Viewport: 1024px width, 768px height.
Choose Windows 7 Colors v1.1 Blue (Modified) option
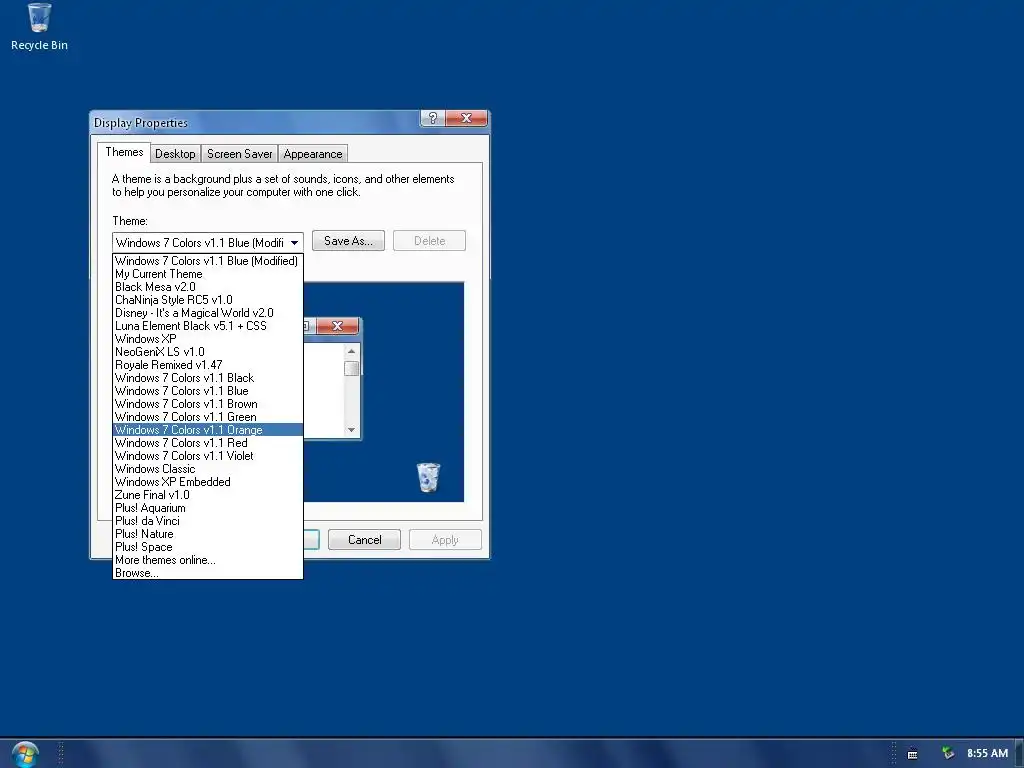click(208, 261)
